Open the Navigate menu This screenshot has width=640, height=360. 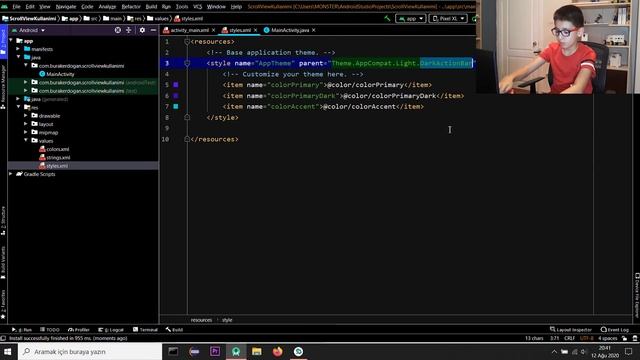[x=66, y=7]
